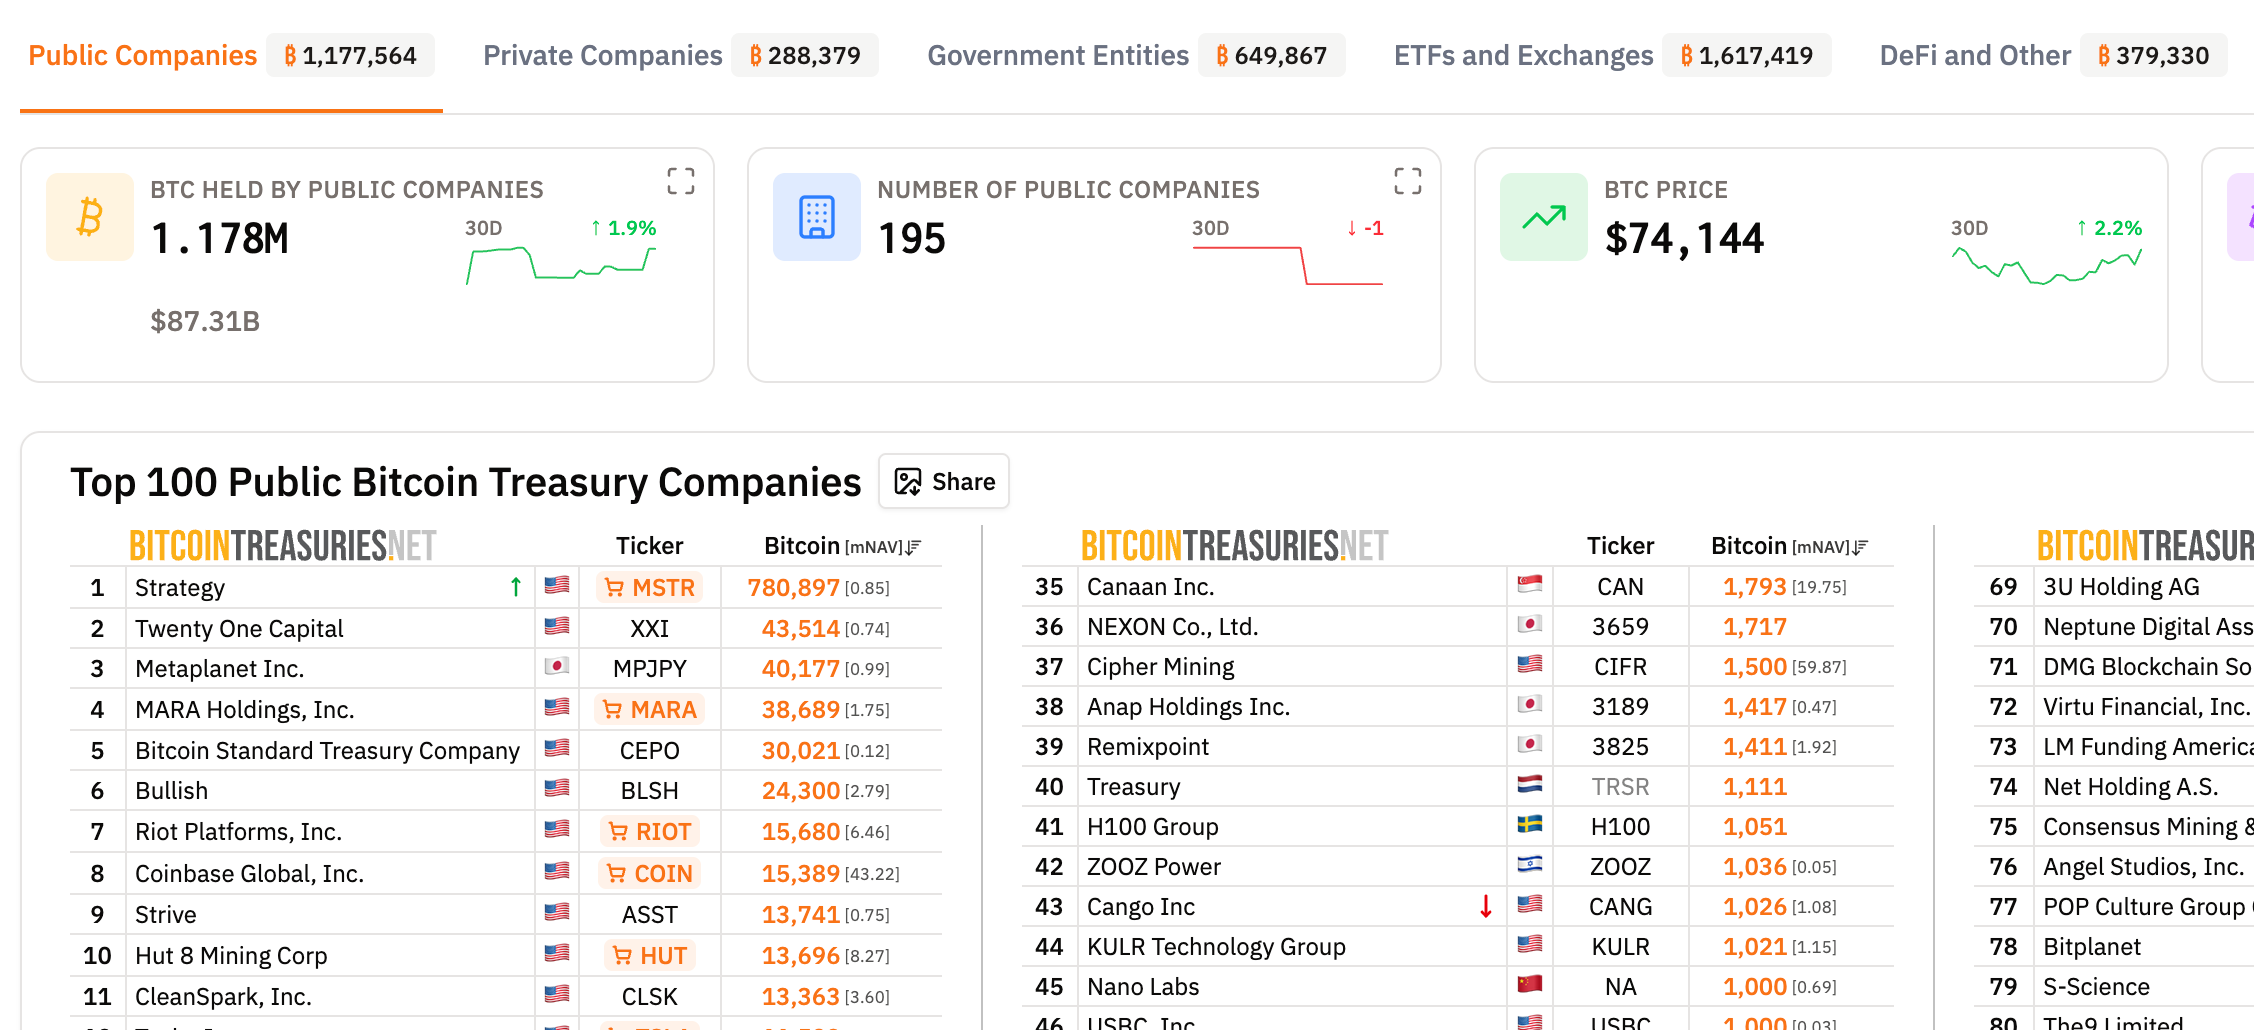Click the building icon in companies card
The image size is (2254, 1030).
point(817,217)
